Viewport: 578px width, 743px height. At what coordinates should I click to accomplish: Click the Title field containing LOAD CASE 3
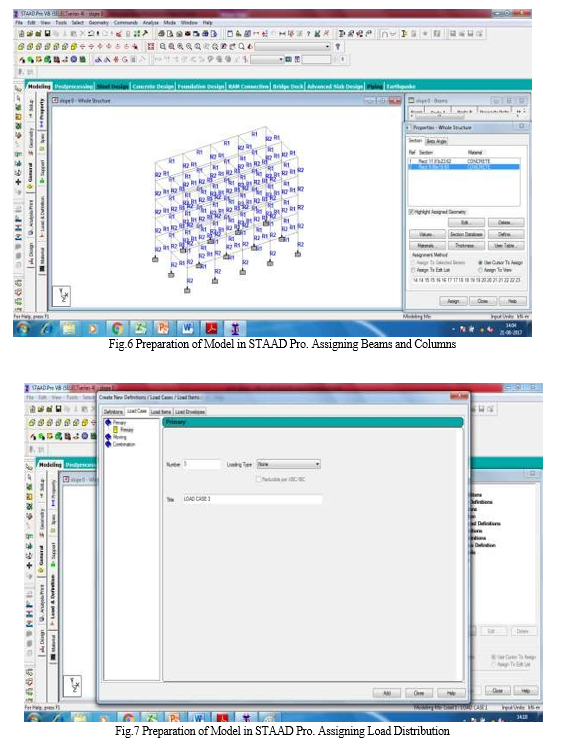point(253,499)
